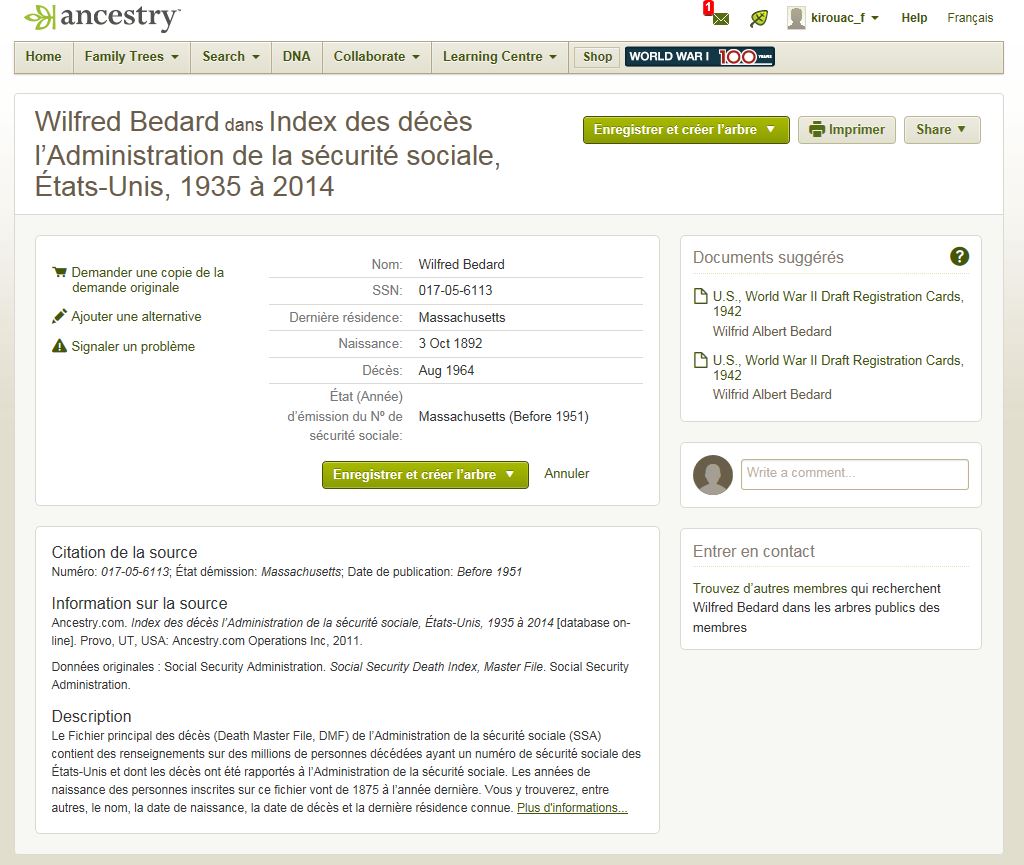Image resolution: width=1024 pixels, height=865 pixels.
Task: Click the Shop button
Action: pyautogui.click(x=598, y=57)
